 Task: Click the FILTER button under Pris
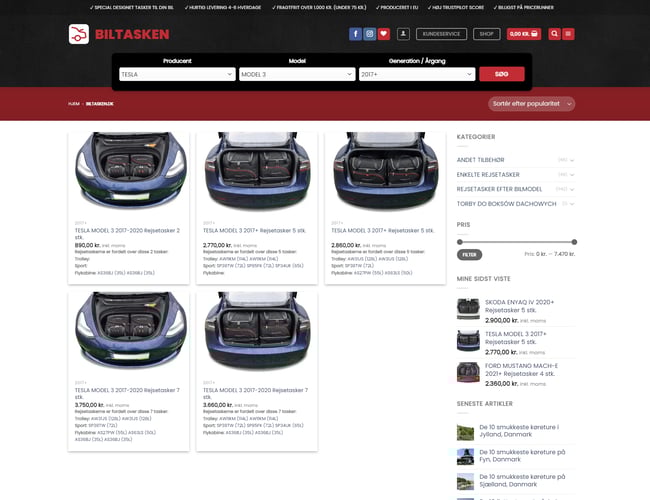click(469, 255)
